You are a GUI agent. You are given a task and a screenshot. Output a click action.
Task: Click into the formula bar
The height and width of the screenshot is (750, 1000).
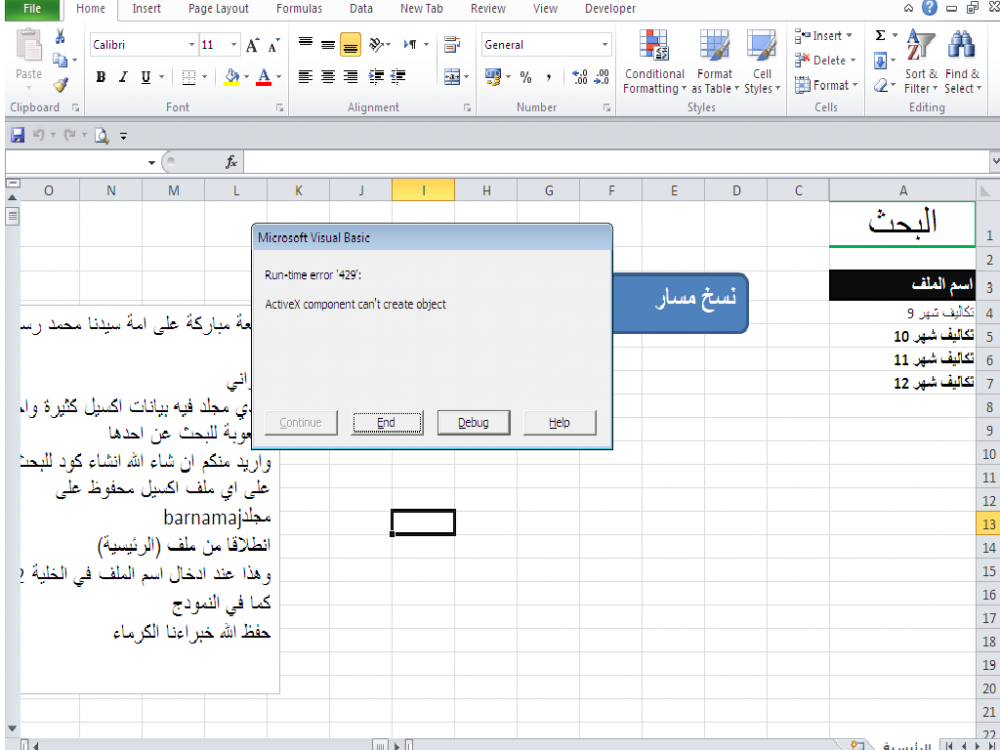click(x=615, y=163)
